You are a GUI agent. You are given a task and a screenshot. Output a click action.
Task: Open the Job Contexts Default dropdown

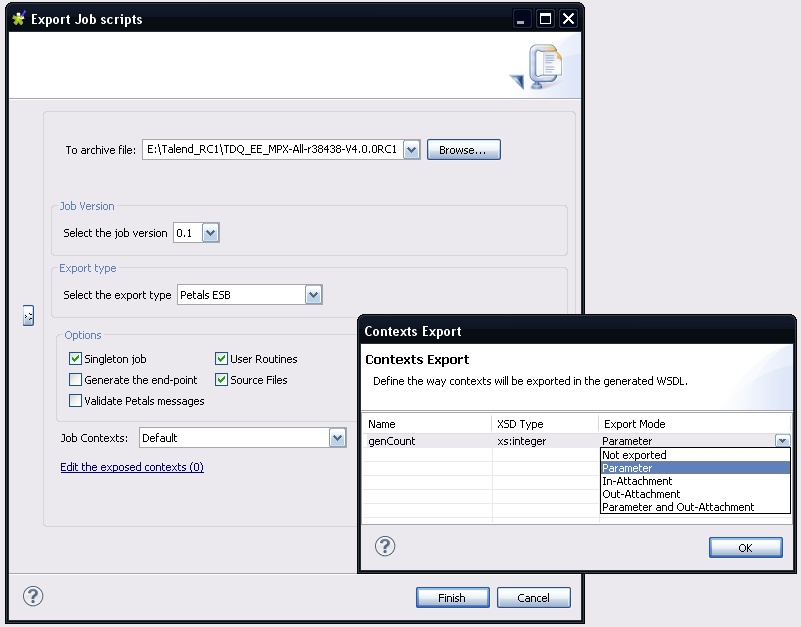337,438
